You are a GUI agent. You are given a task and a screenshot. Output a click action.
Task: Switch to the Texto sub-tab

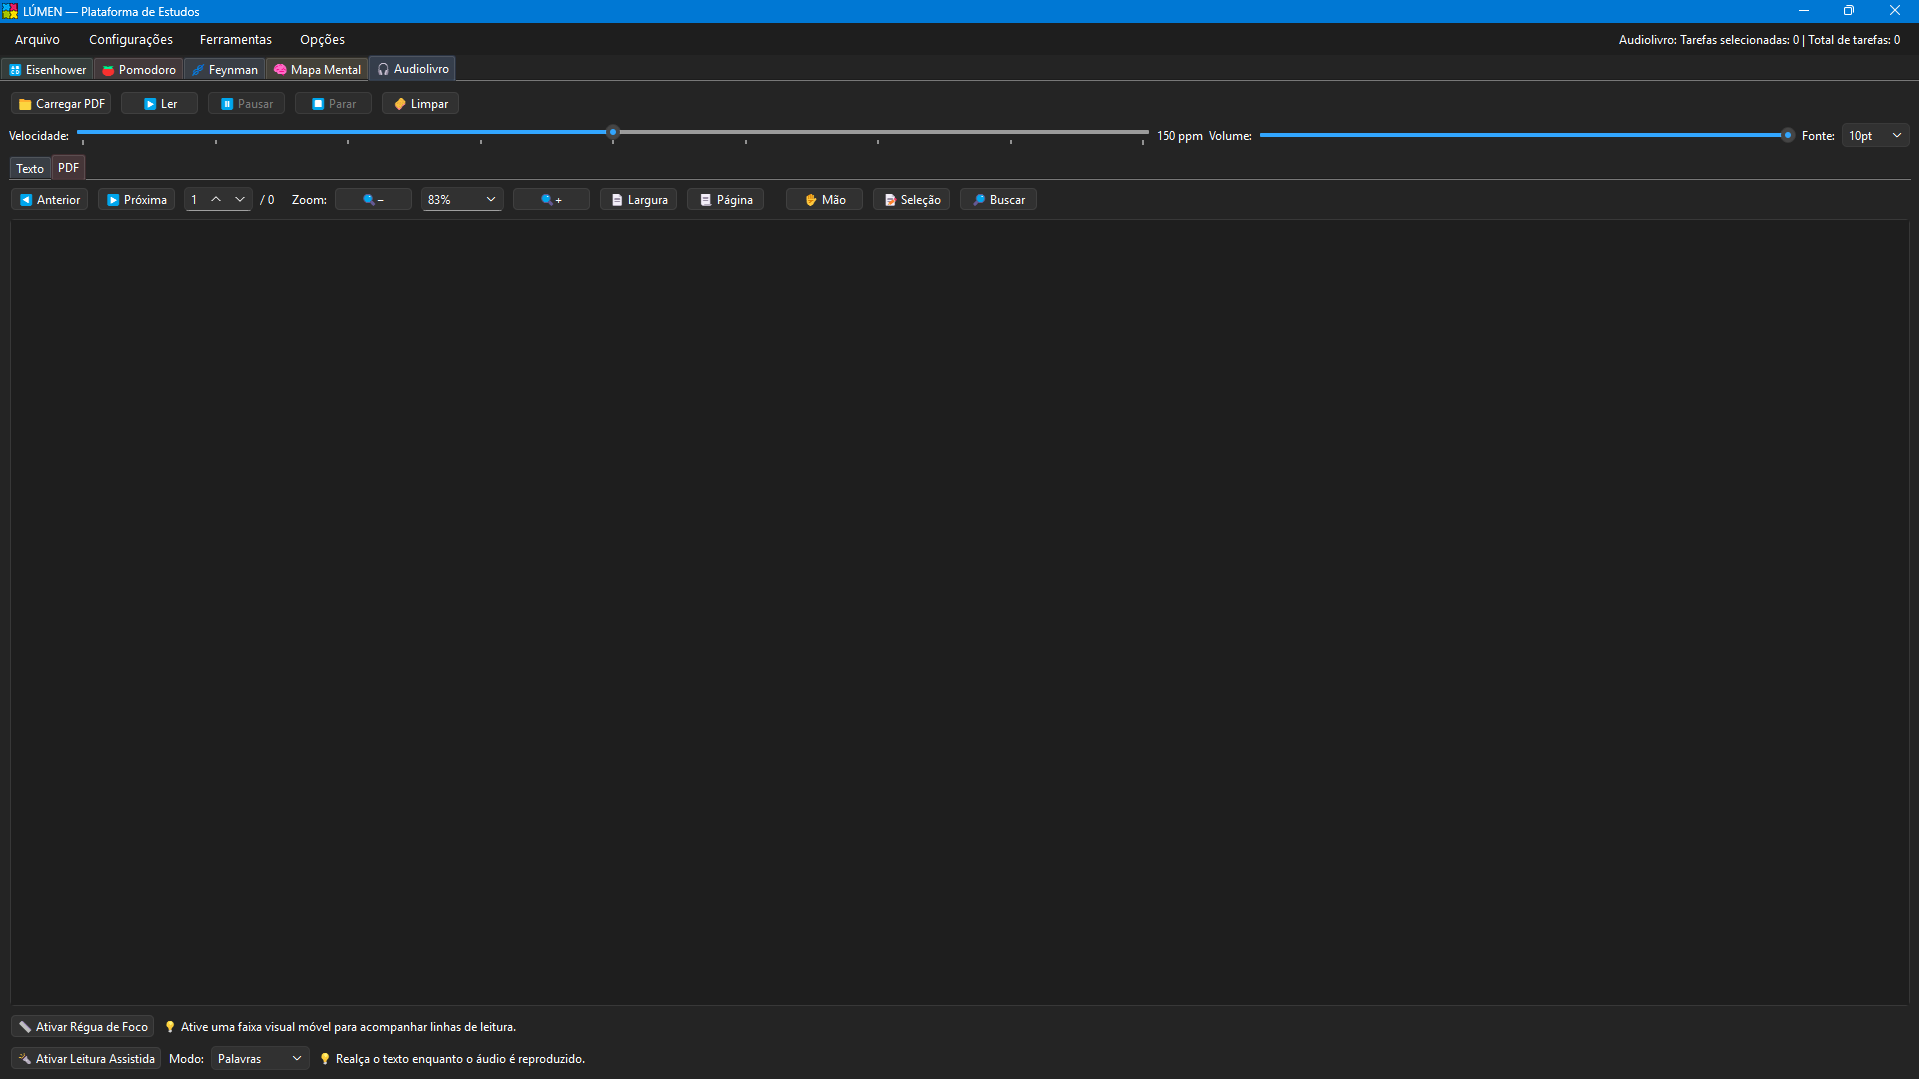(x=30, y=169)
